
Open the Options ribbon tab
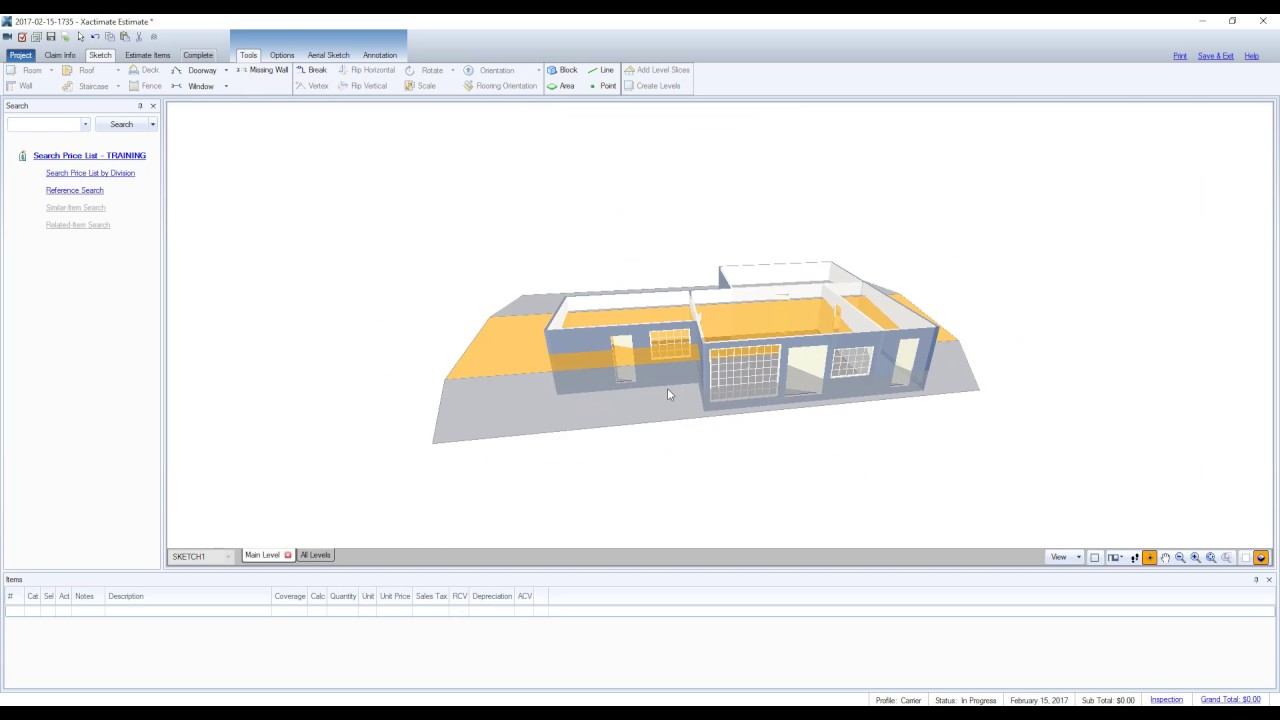click(x=282, y=55)
